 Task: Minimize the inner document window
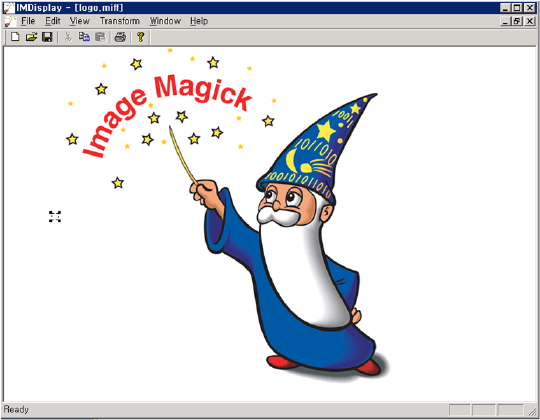point(505,21)
